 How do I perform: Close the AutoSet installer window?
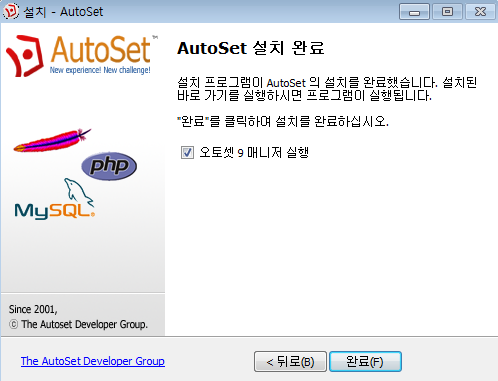pyautogui.click(x=480, y=12)
